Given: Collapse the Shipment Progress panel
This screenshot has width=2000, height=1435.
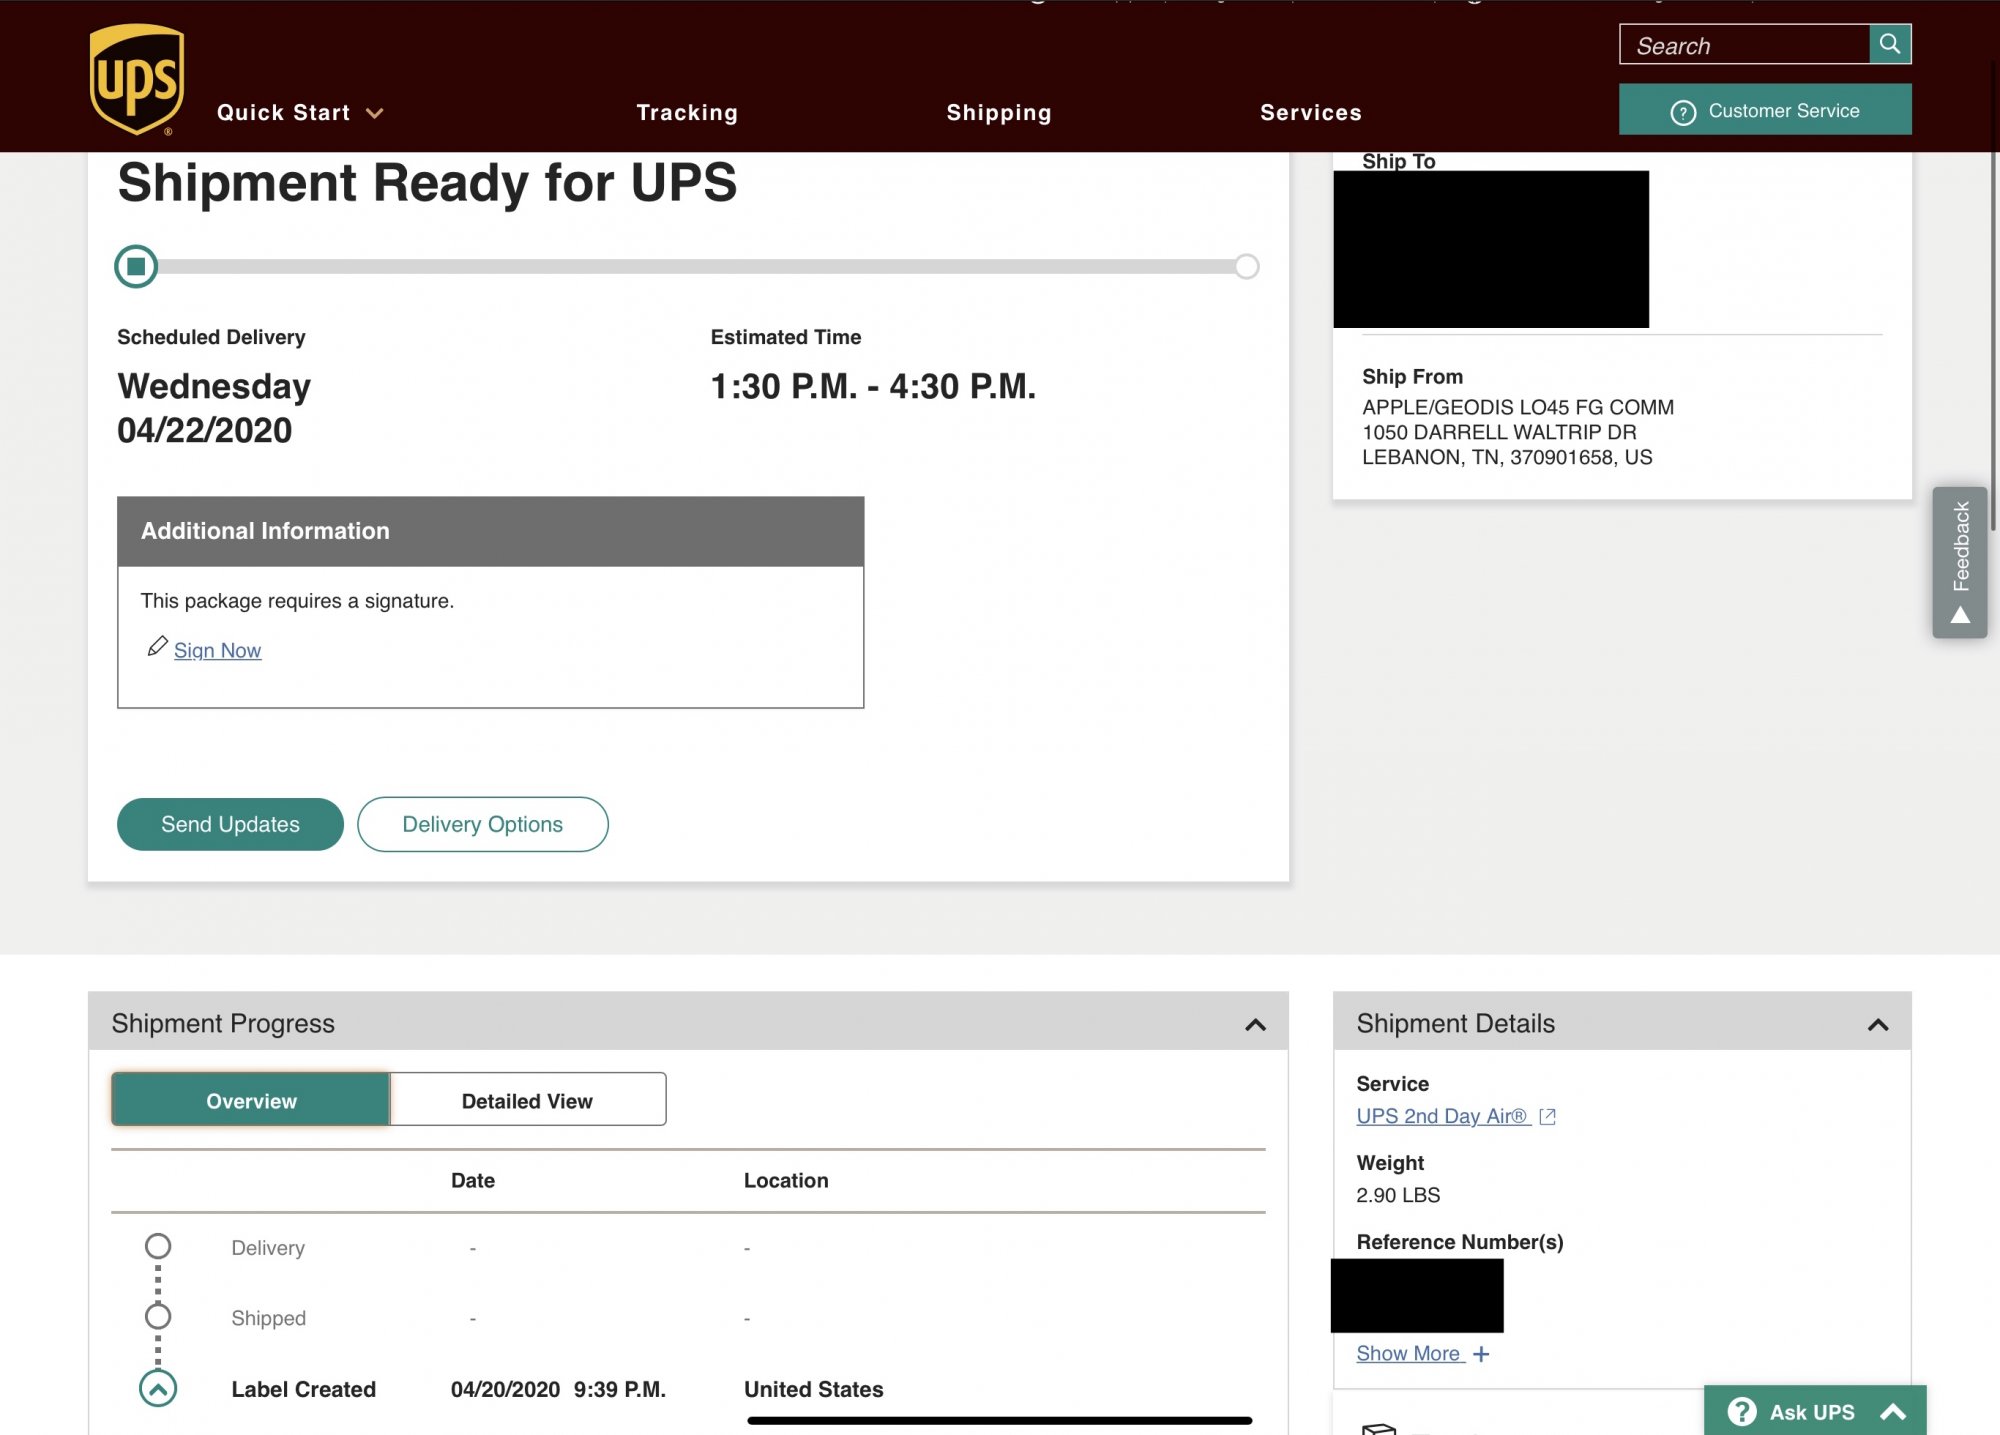Looking at the screenshot, I should (x=1255, y=1024).
